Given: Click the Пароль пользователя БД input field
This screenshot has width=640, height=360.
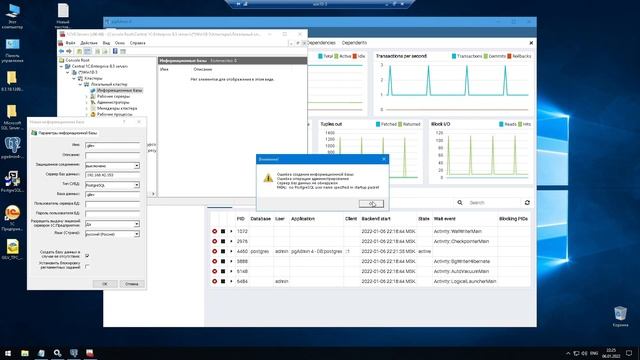Looking at the screenshot, I should pos(112,214).
